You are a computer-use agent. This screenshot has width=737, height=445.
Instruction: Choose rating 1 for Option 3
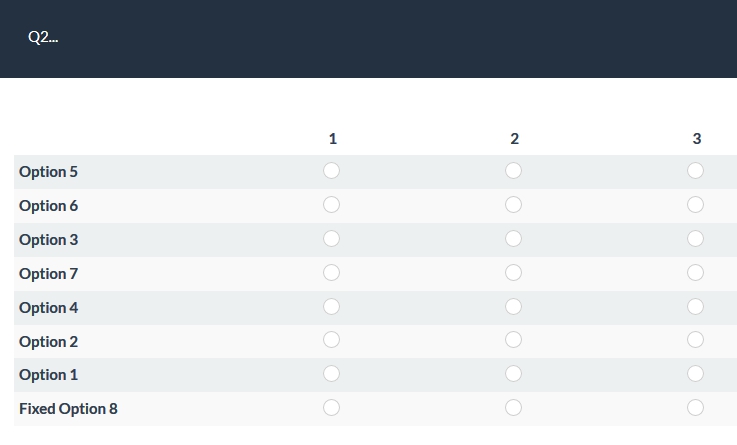(332, 239)
